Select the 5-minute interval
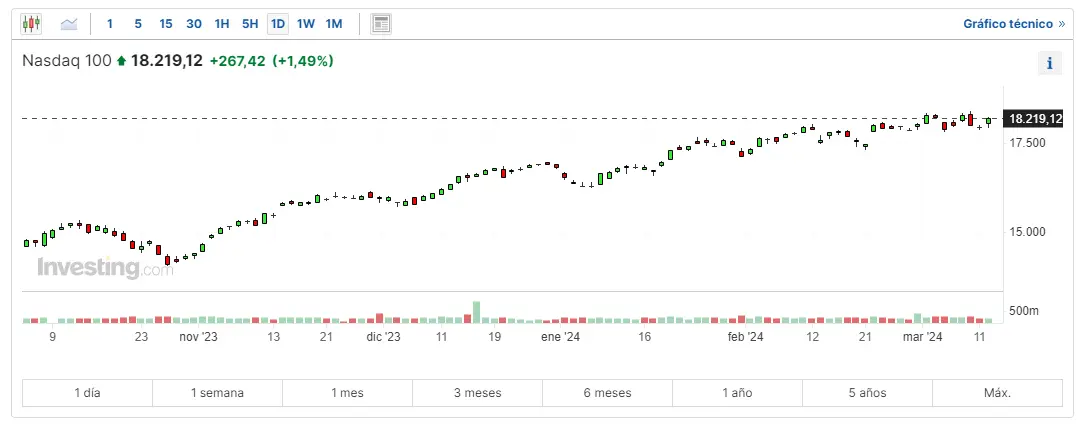Image resolution: width=1086 pixels, height=429 pixels. [x=137, y=23]
